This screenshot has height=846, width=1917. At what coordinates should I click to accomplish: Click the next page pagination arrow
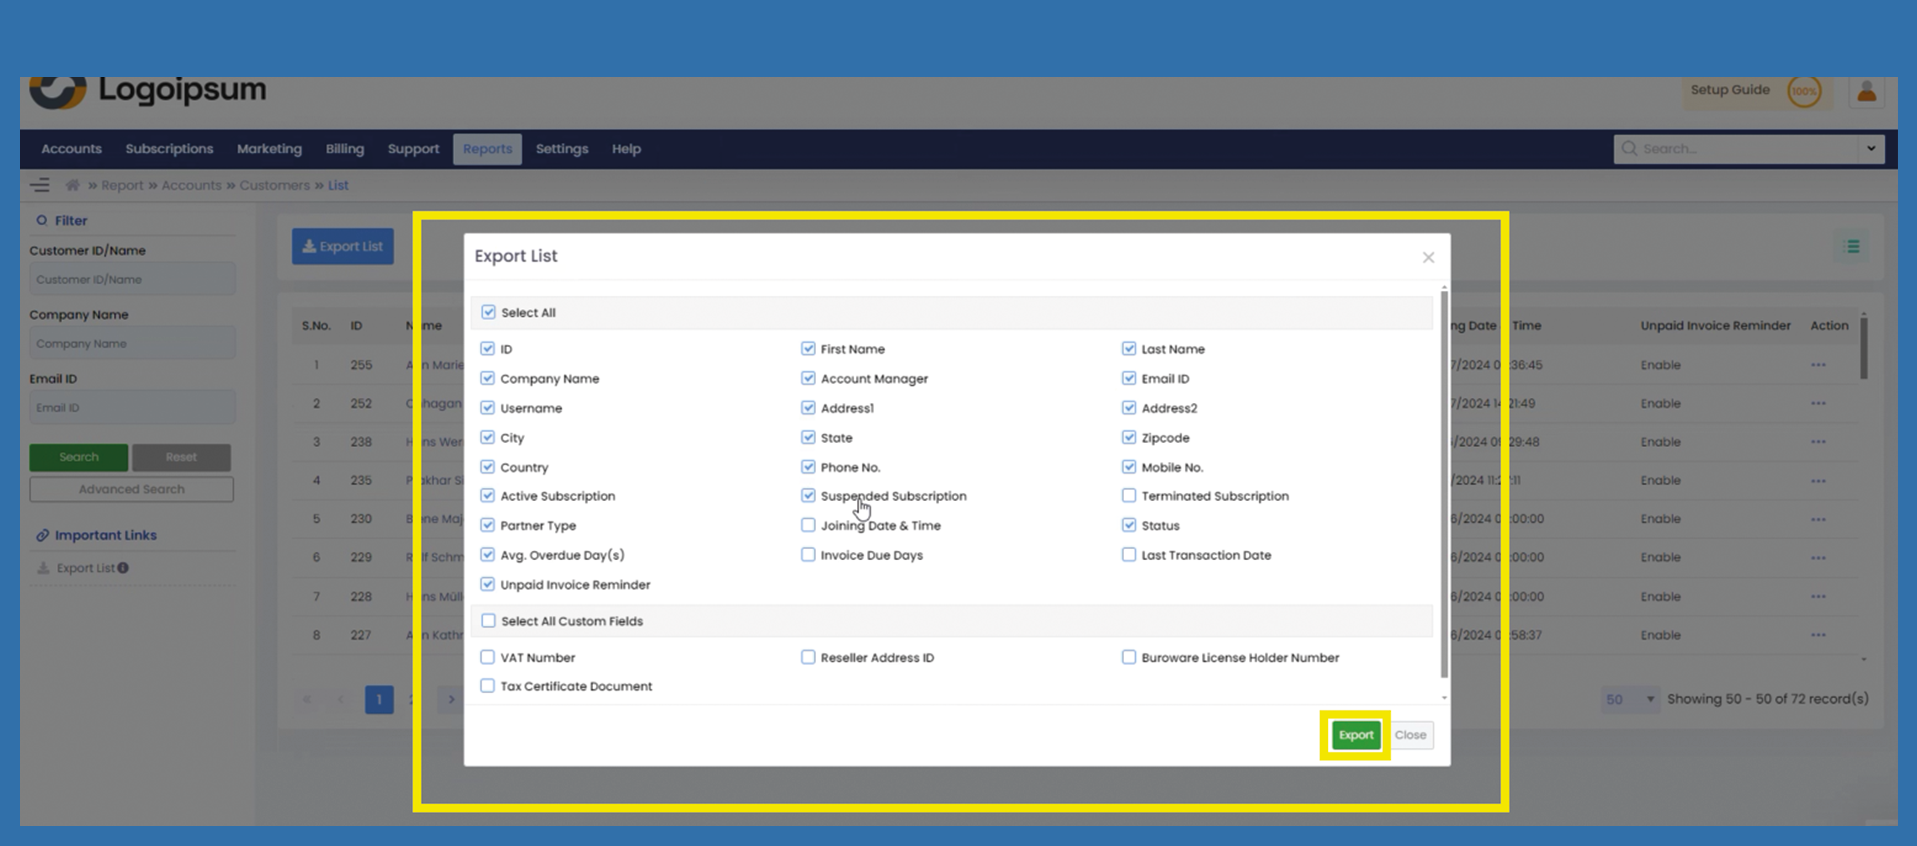click(x=451, y=699)
